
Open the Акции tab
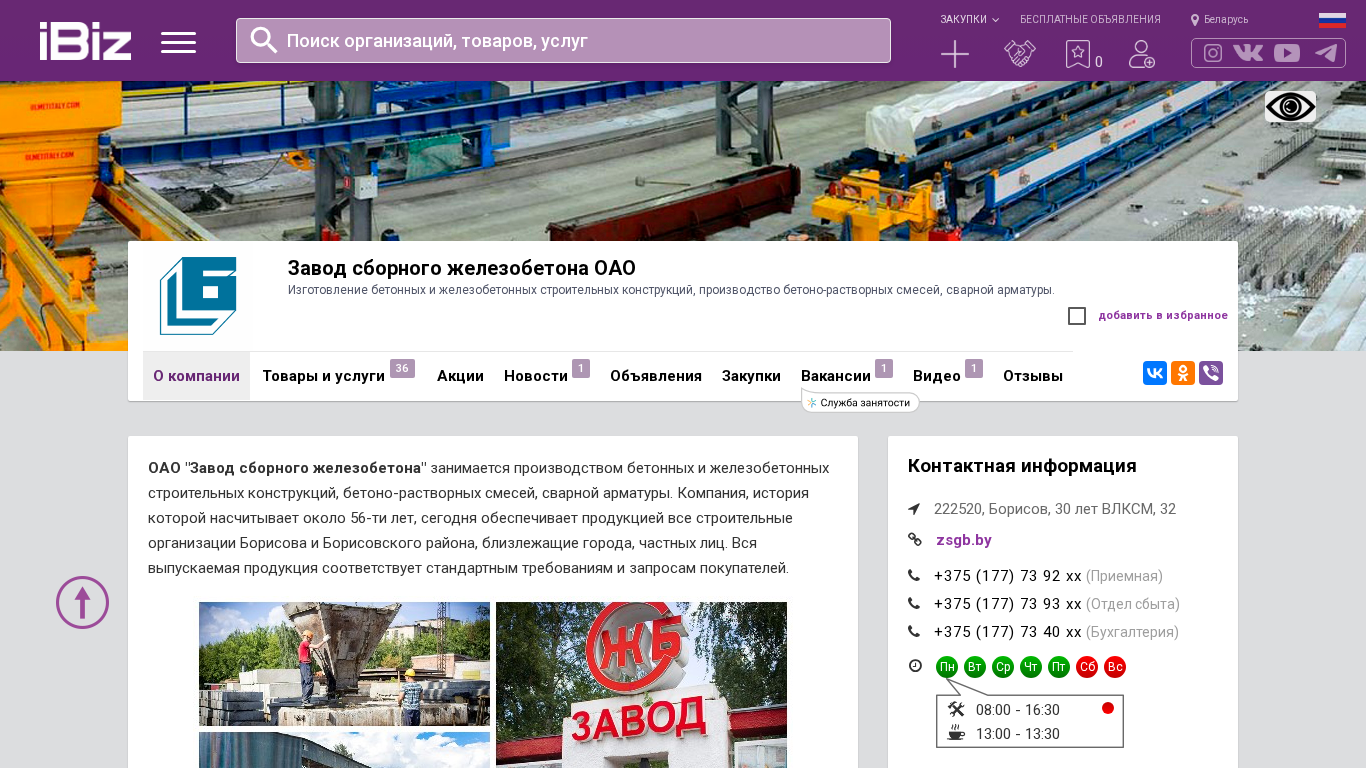point(460,376)
